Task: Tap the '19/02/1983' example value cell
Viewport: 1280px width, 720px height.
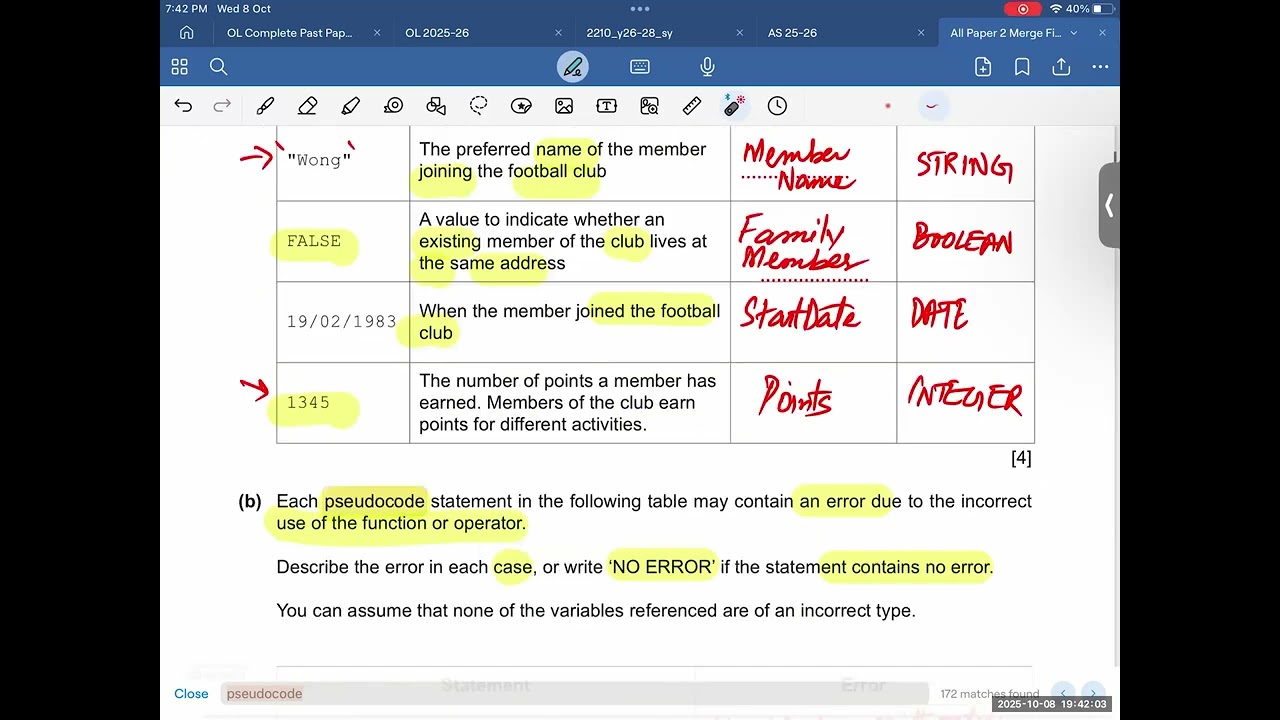Action: pos(342,322)
